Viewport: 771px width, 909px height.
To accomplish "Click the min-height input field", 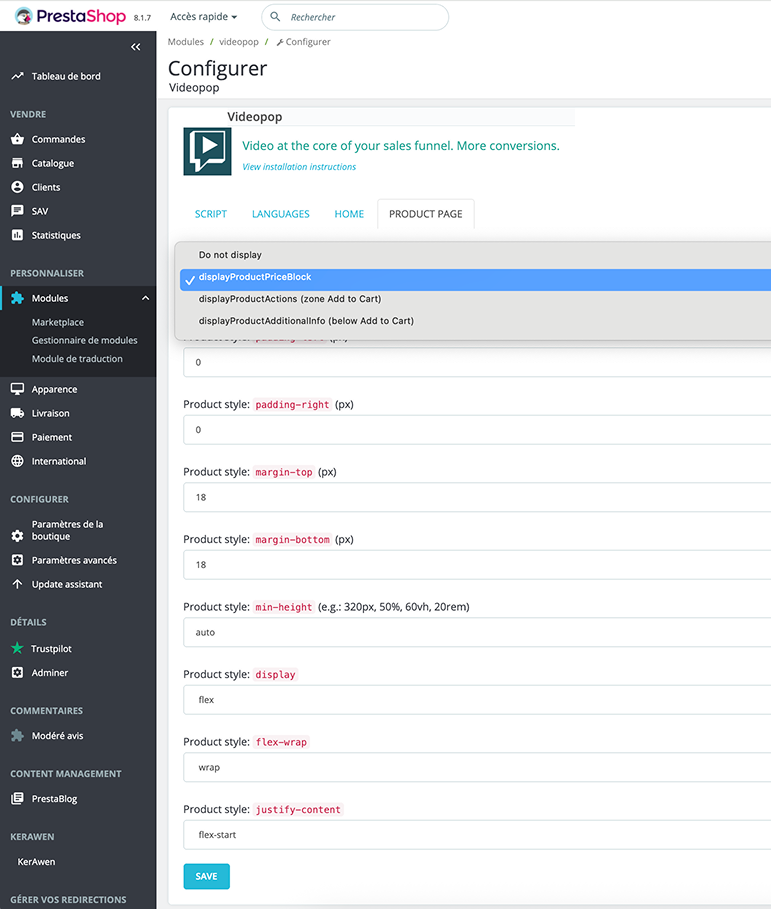I will pos(477,632).
